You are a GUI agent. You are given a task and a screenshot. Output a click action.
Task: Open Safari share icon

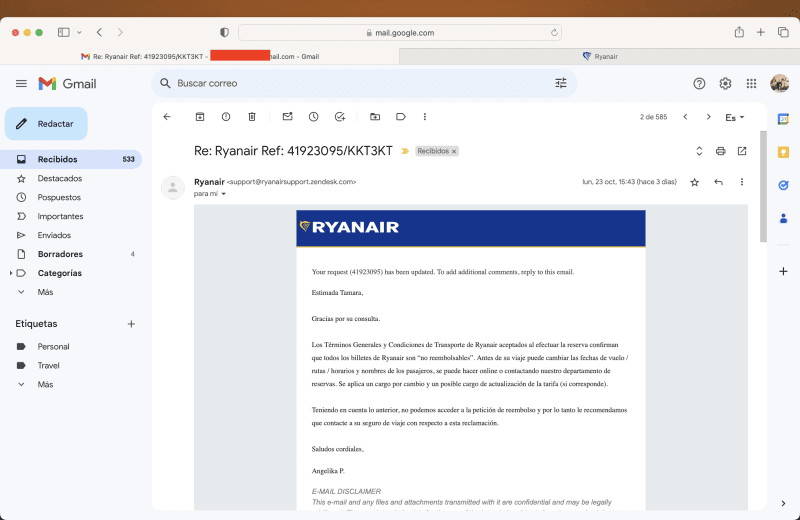point(739,32)
